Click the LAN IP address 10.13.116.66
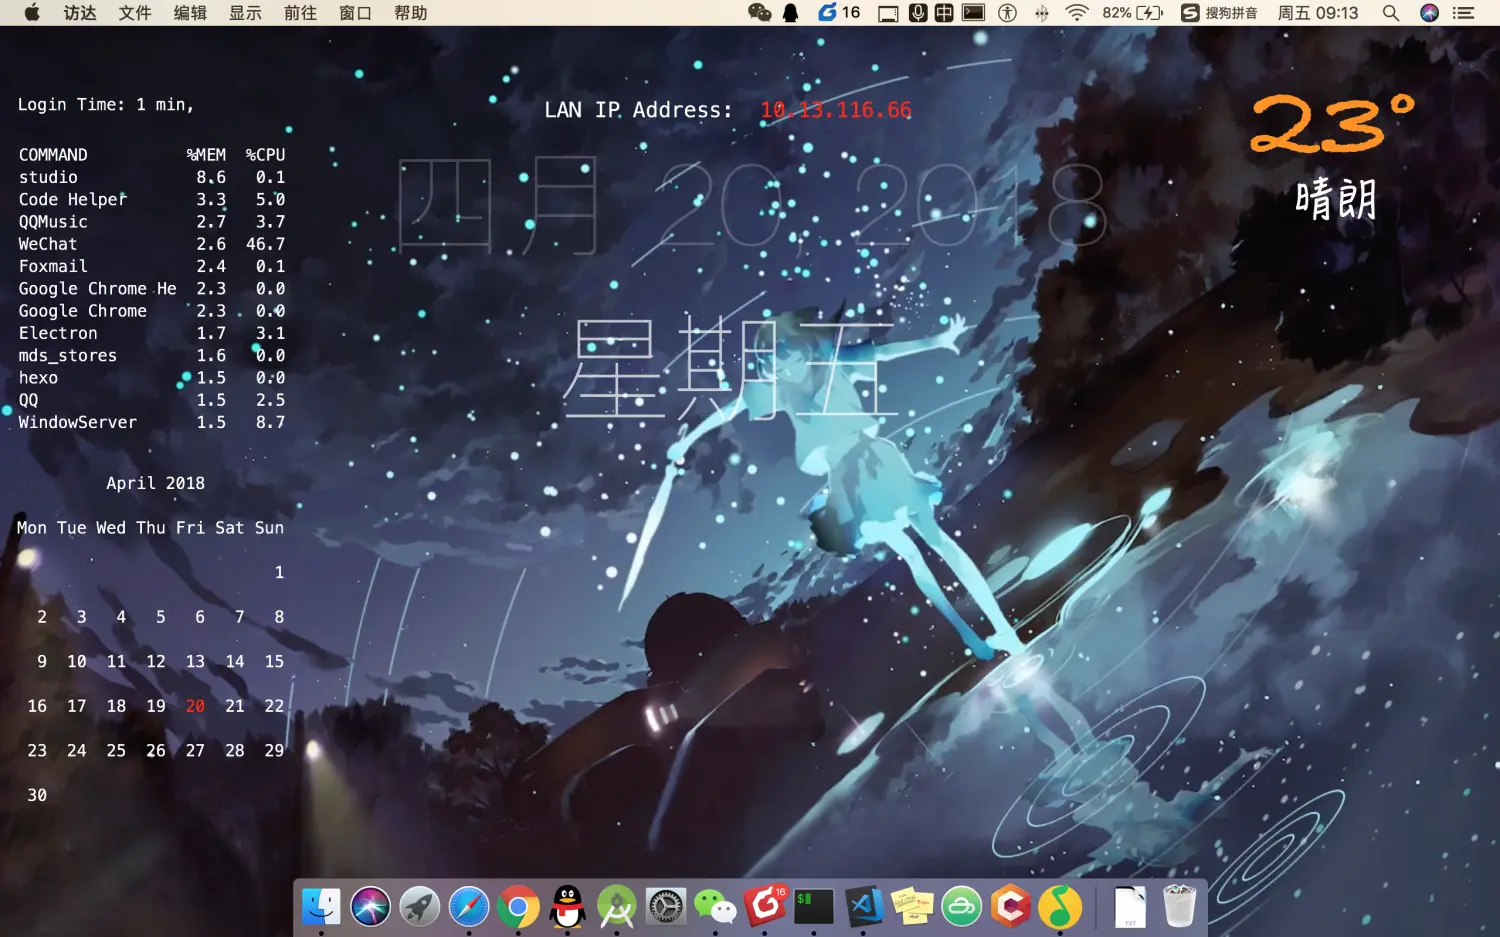The width and height of the screenshot is (1500, 937). point(836,110)
